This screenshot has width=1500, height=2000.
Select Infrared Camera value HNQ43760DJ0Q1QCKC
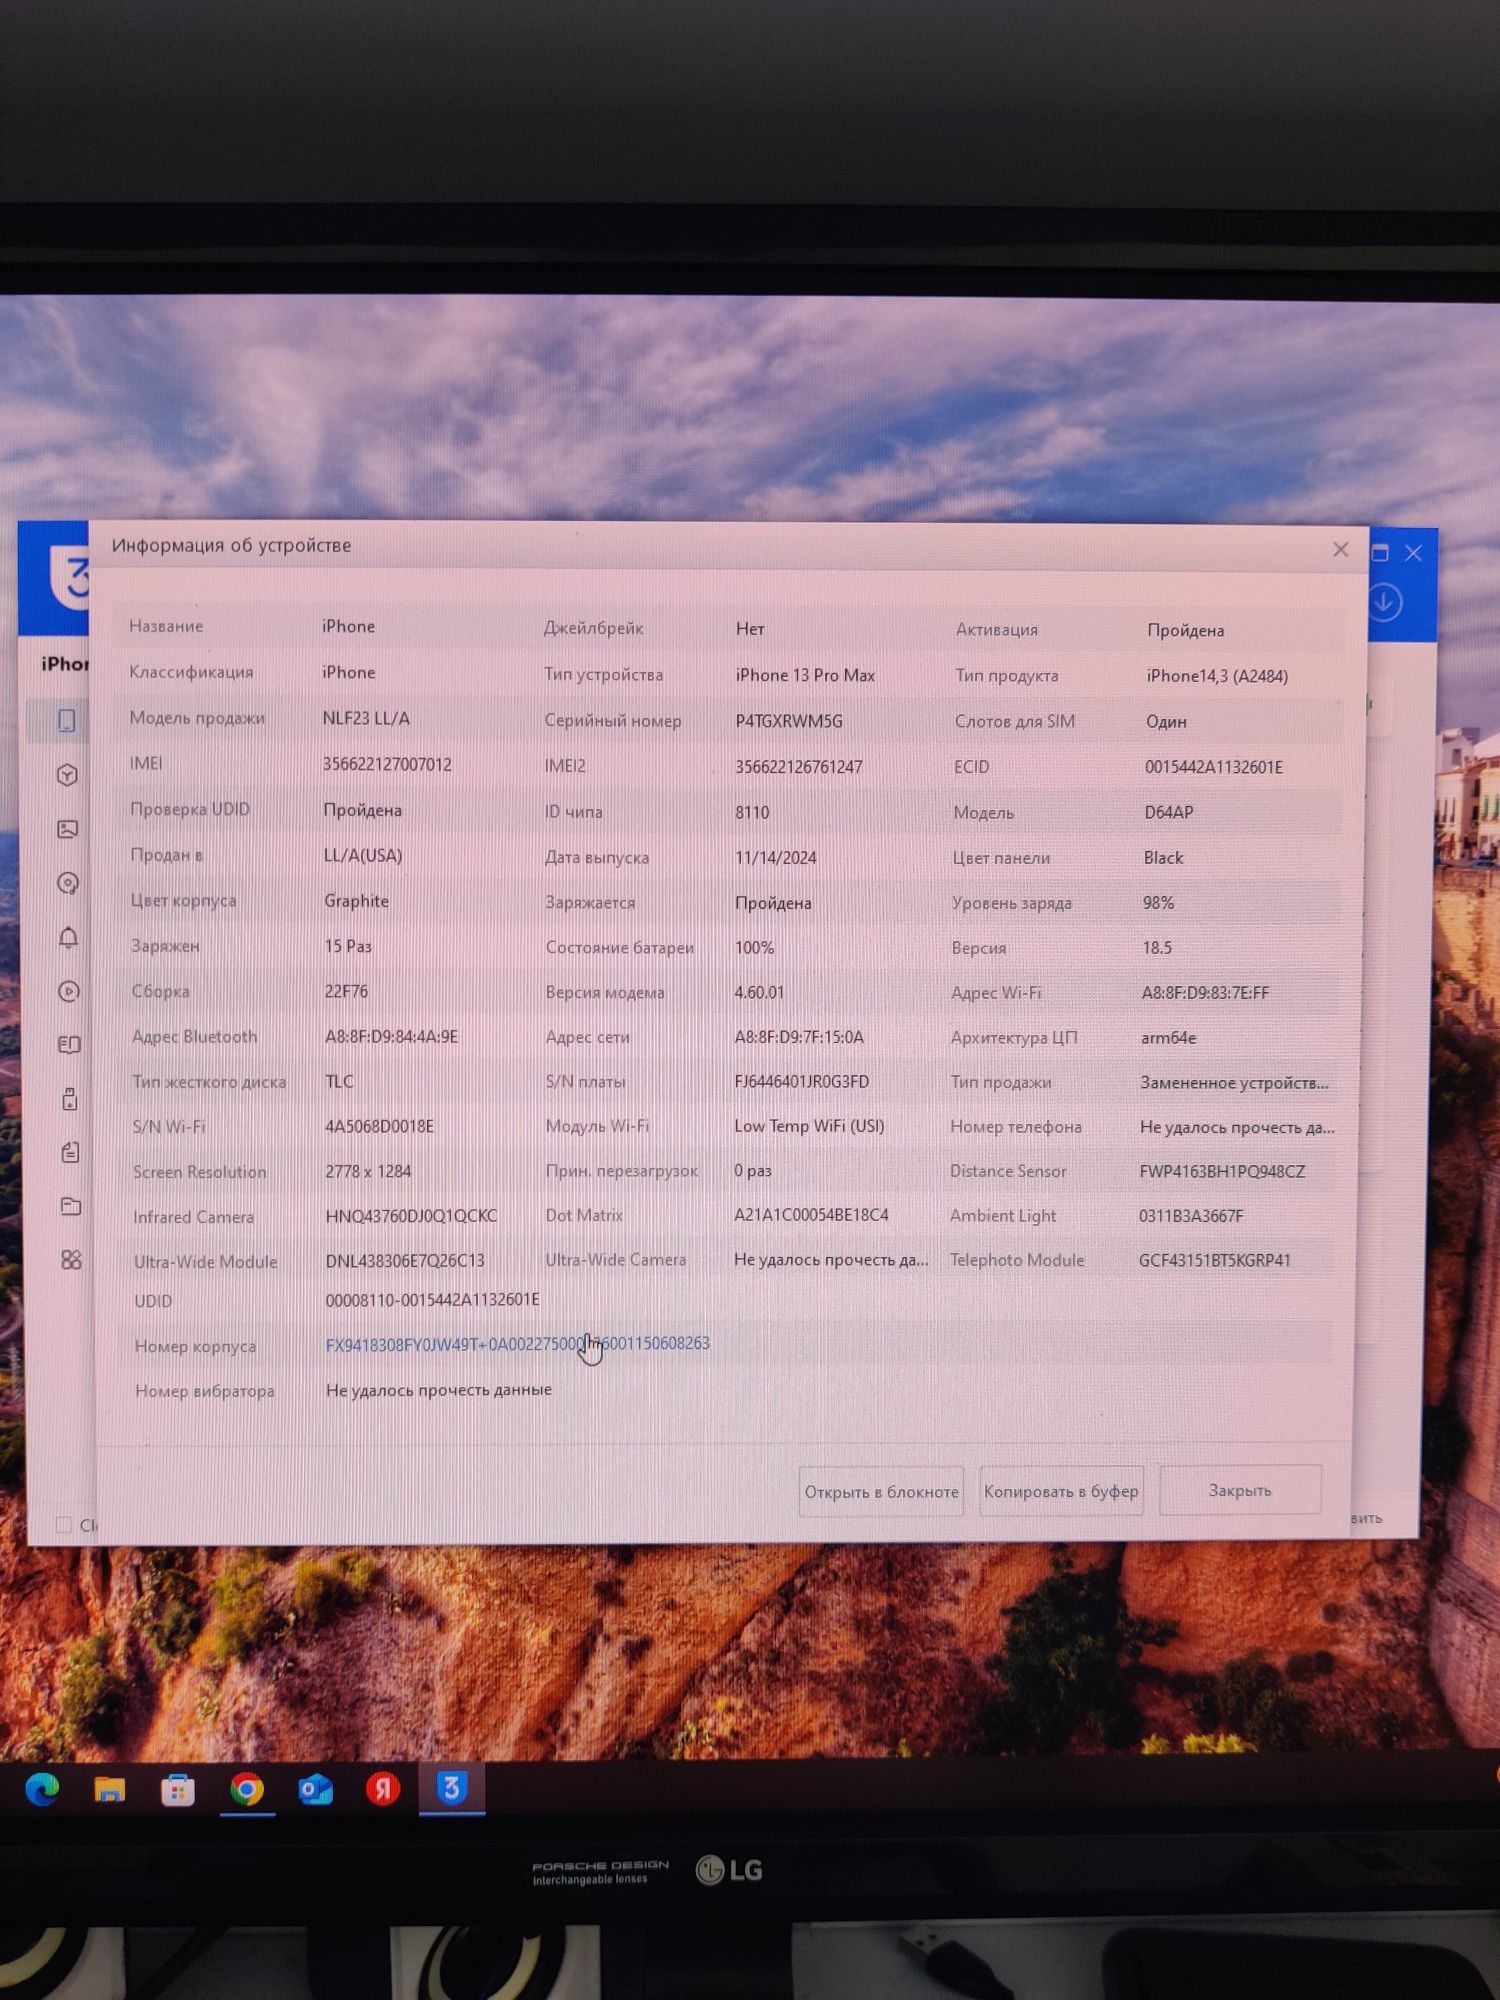(411, 1216)
